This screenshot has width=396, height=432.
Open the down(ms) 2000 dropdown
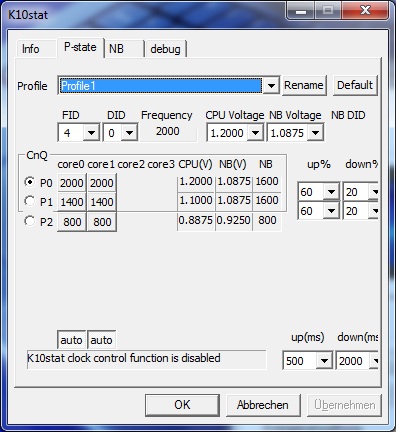375,361
